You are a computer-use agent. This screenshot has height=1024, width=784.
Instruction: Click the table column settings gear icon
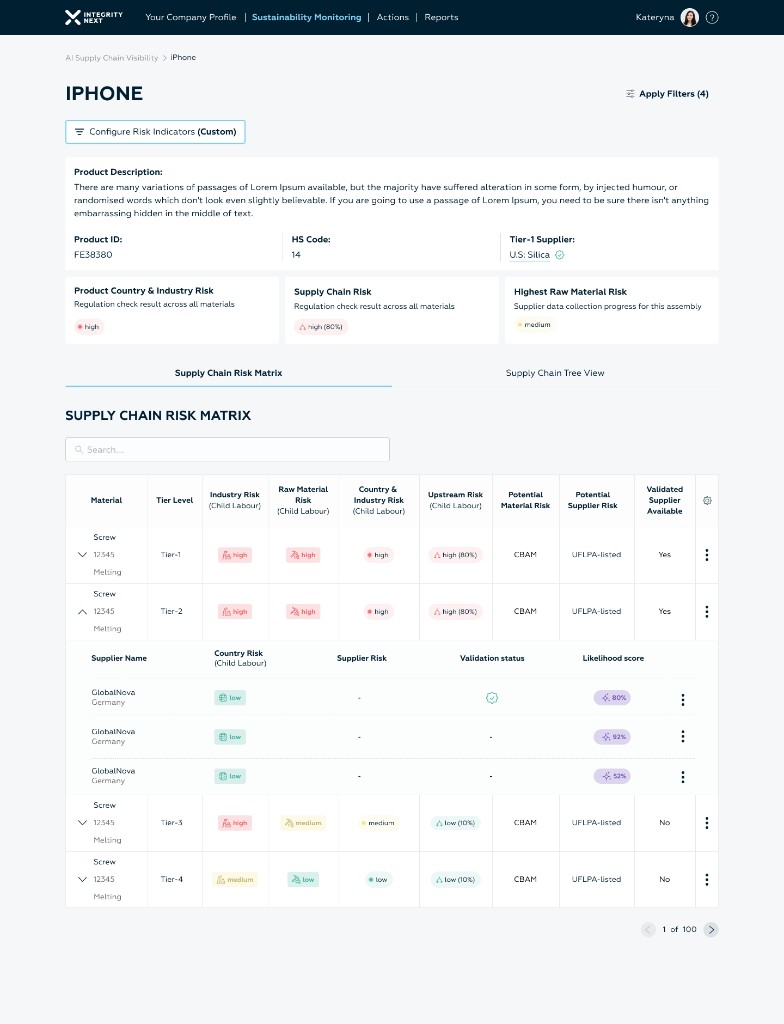707,500
